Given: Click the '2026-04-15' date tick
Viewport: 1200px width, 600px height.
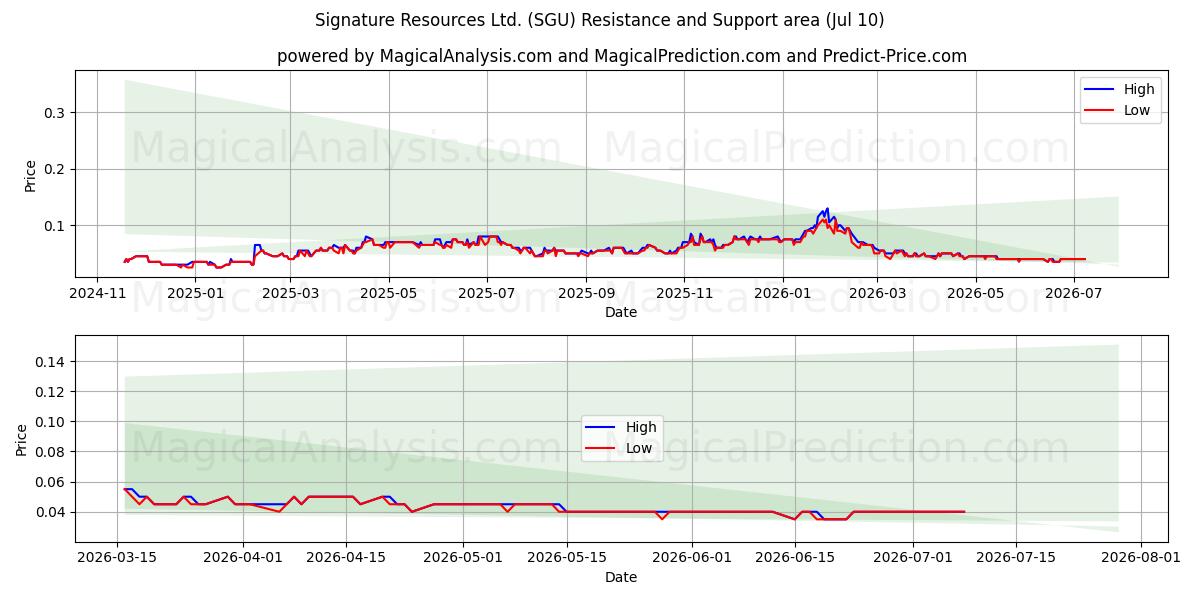Looking at the screenshot, I should pyautogui.click(x=347, y=558).
